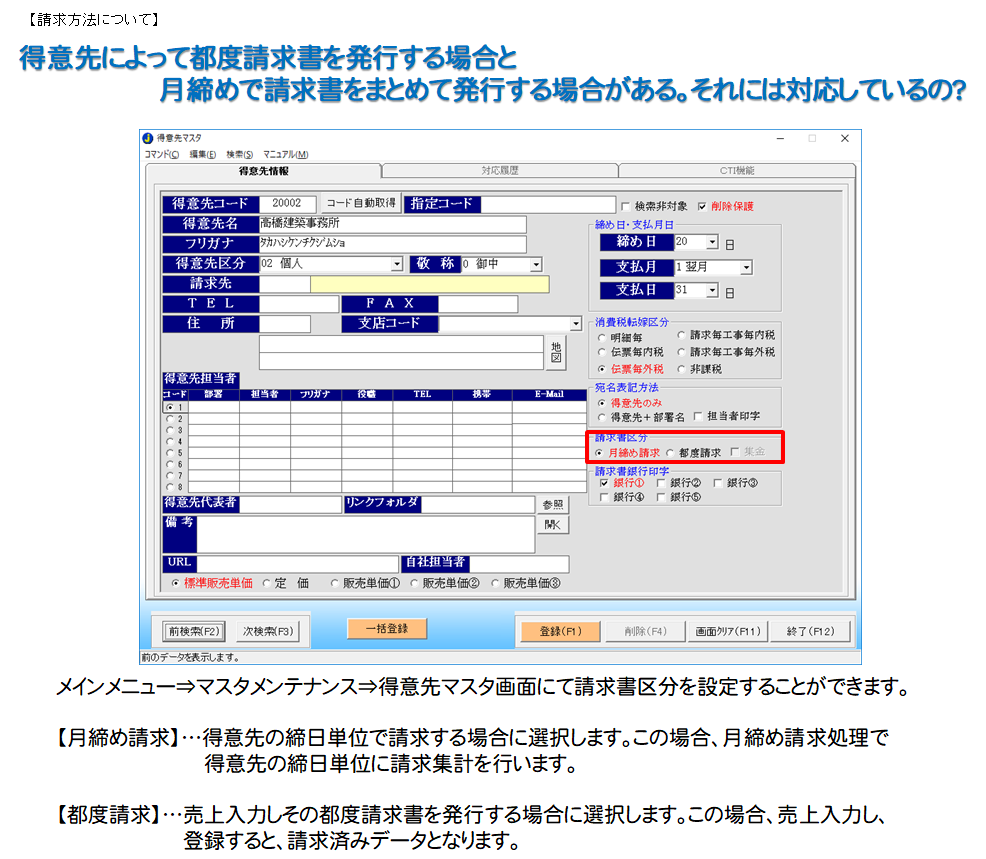The width and height of the screenshot is (986, 859).
Task: Switch to the 対応履歴 tab
Action: [499, 171]
